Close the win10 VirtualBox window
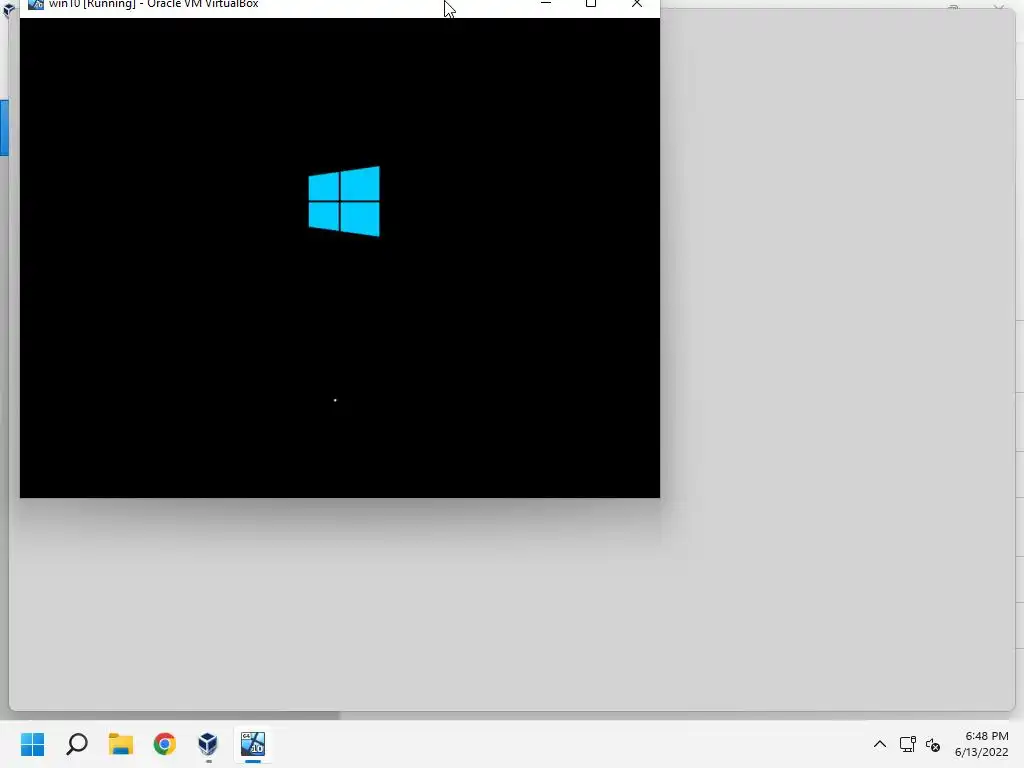The image size is (1024, 768). coord(637,4)
